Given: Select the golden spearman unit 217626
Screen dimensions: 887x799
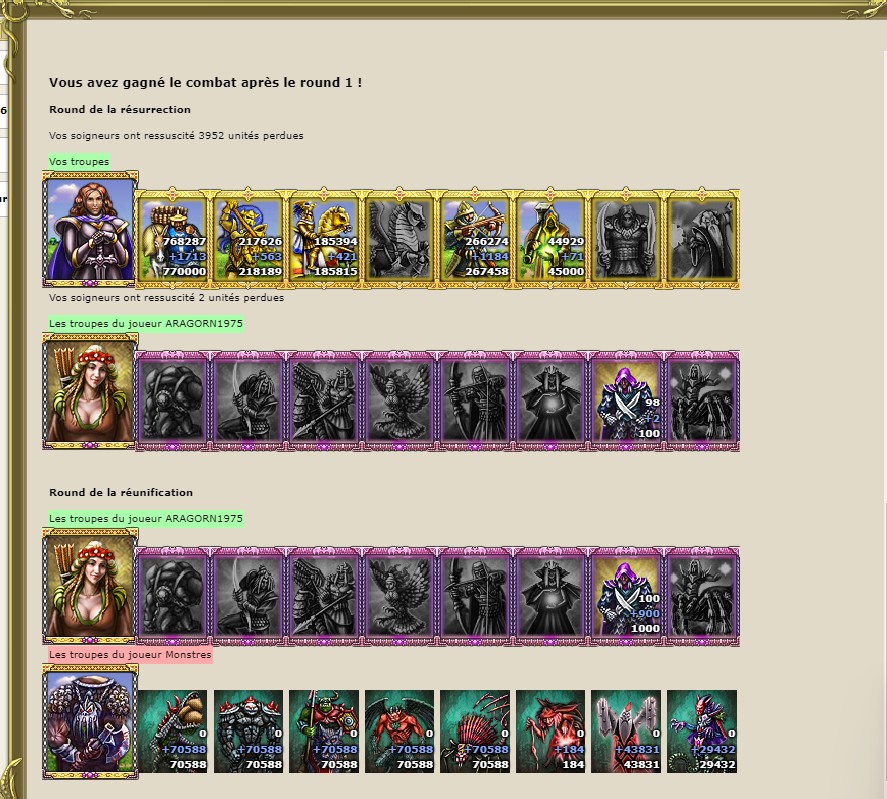Looking at the screenshot, I should click(248, 239).
